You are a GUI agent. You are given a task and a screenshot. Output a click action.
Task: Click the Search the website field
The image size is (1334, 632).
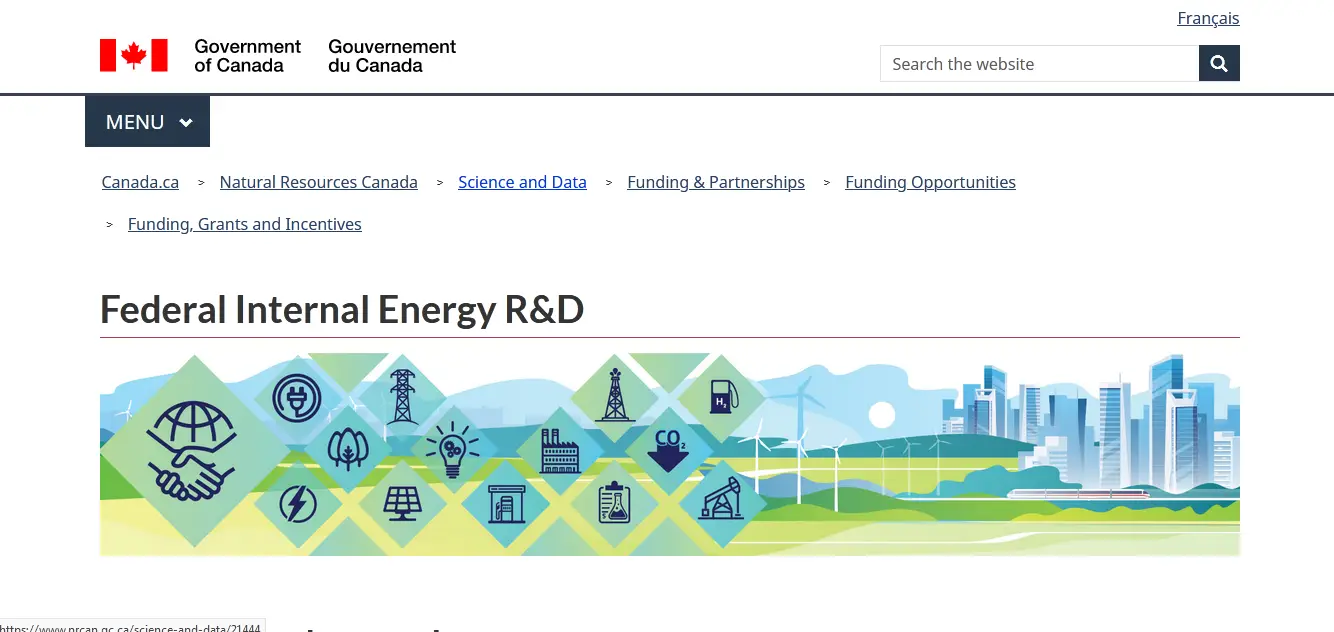[1038, 64]
